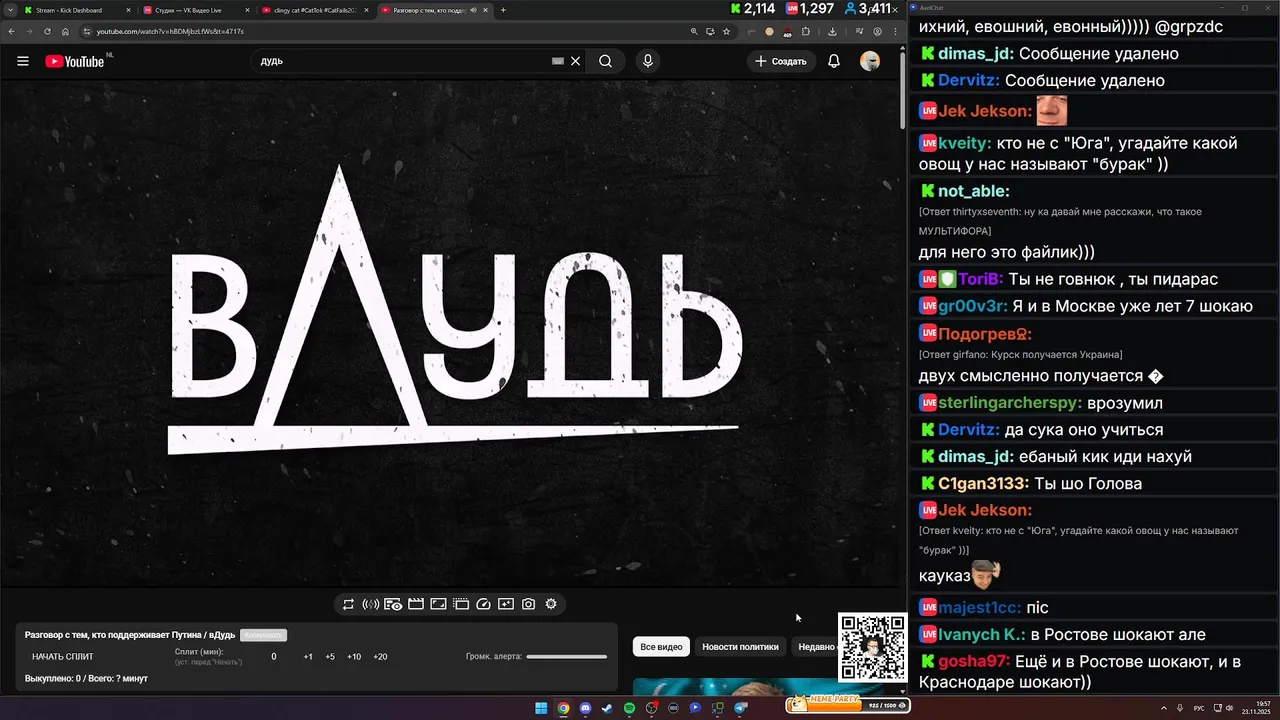Click the вДудь video player area
The width and height of the screenshot is (1280, 720).
(450, 333)
